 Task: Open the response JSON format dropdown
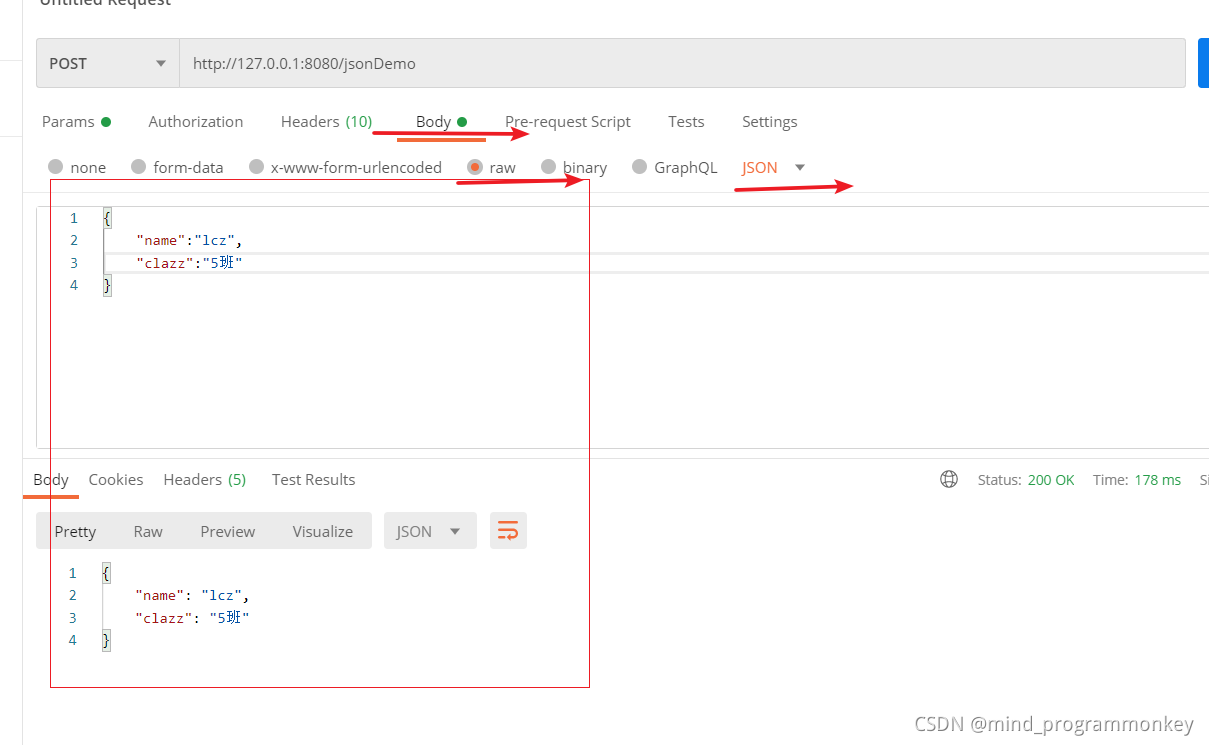click(x=430, y=531)
